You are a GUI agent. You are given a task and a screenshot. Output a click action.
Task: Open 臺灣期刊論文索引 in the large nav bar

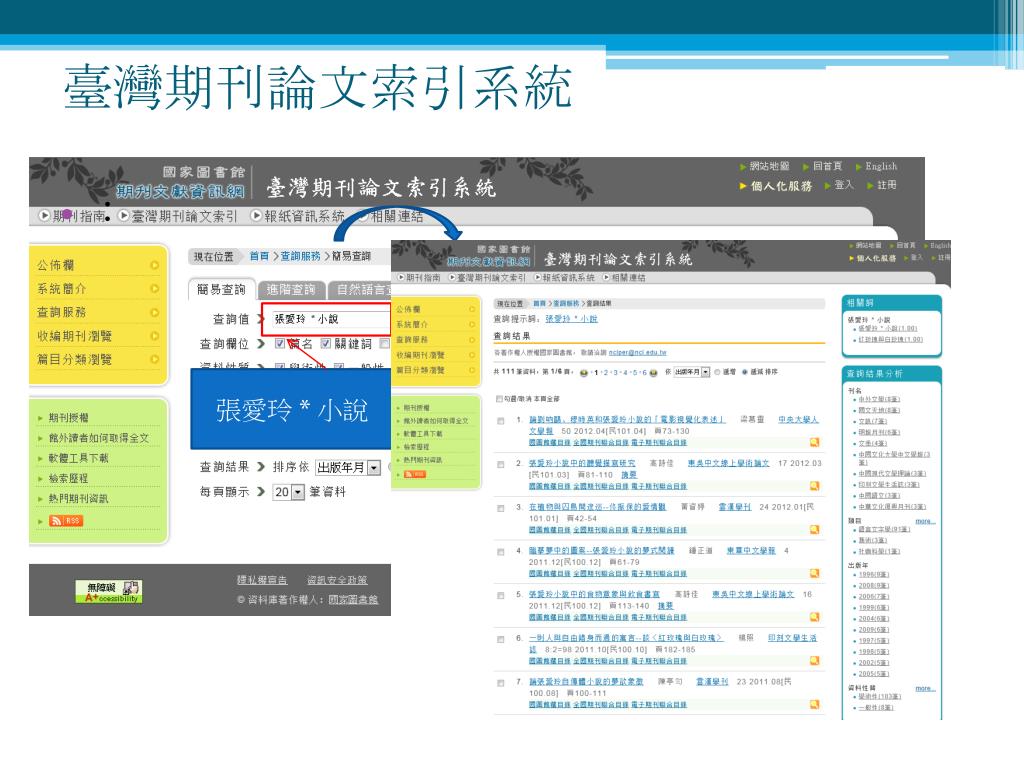pyautogui.click(x=185, y=216)
